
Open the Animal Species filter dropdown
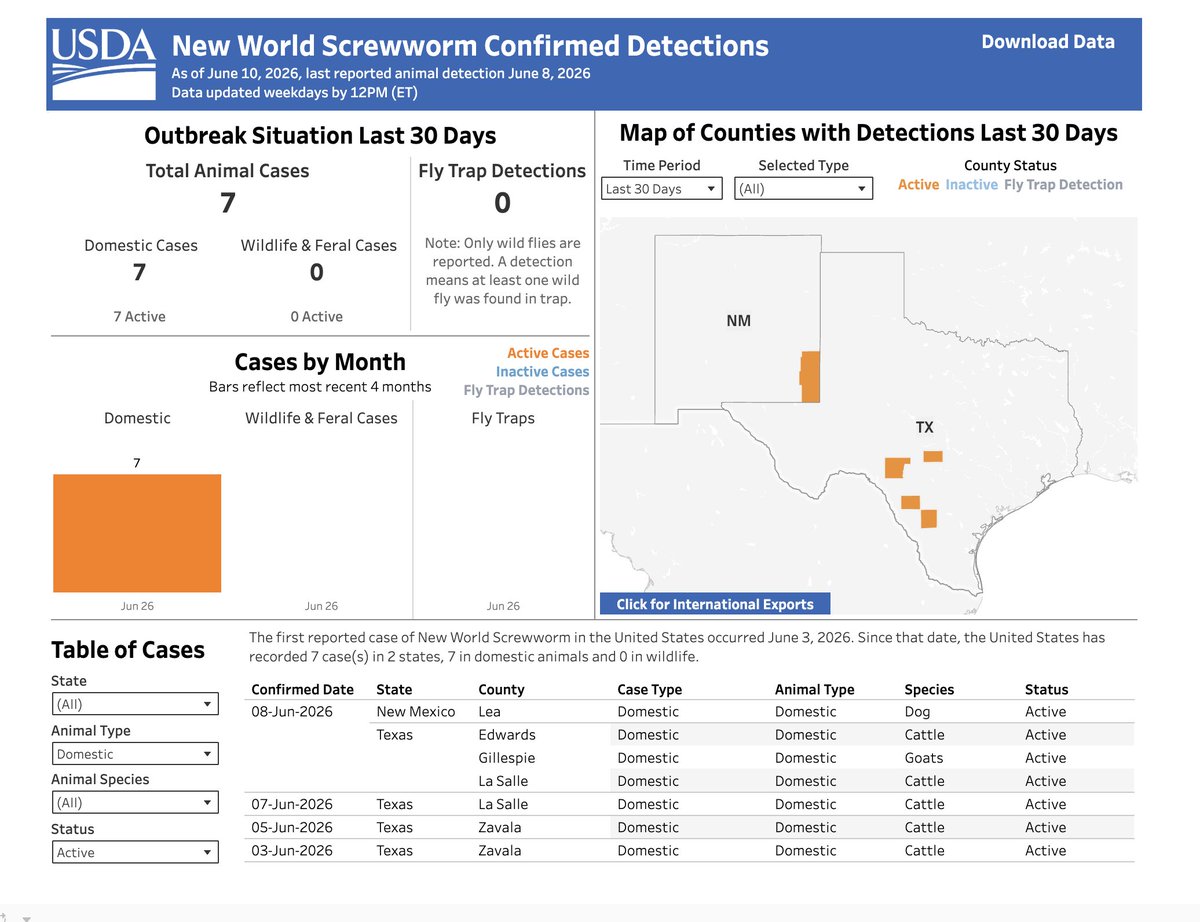pos(135,802)
